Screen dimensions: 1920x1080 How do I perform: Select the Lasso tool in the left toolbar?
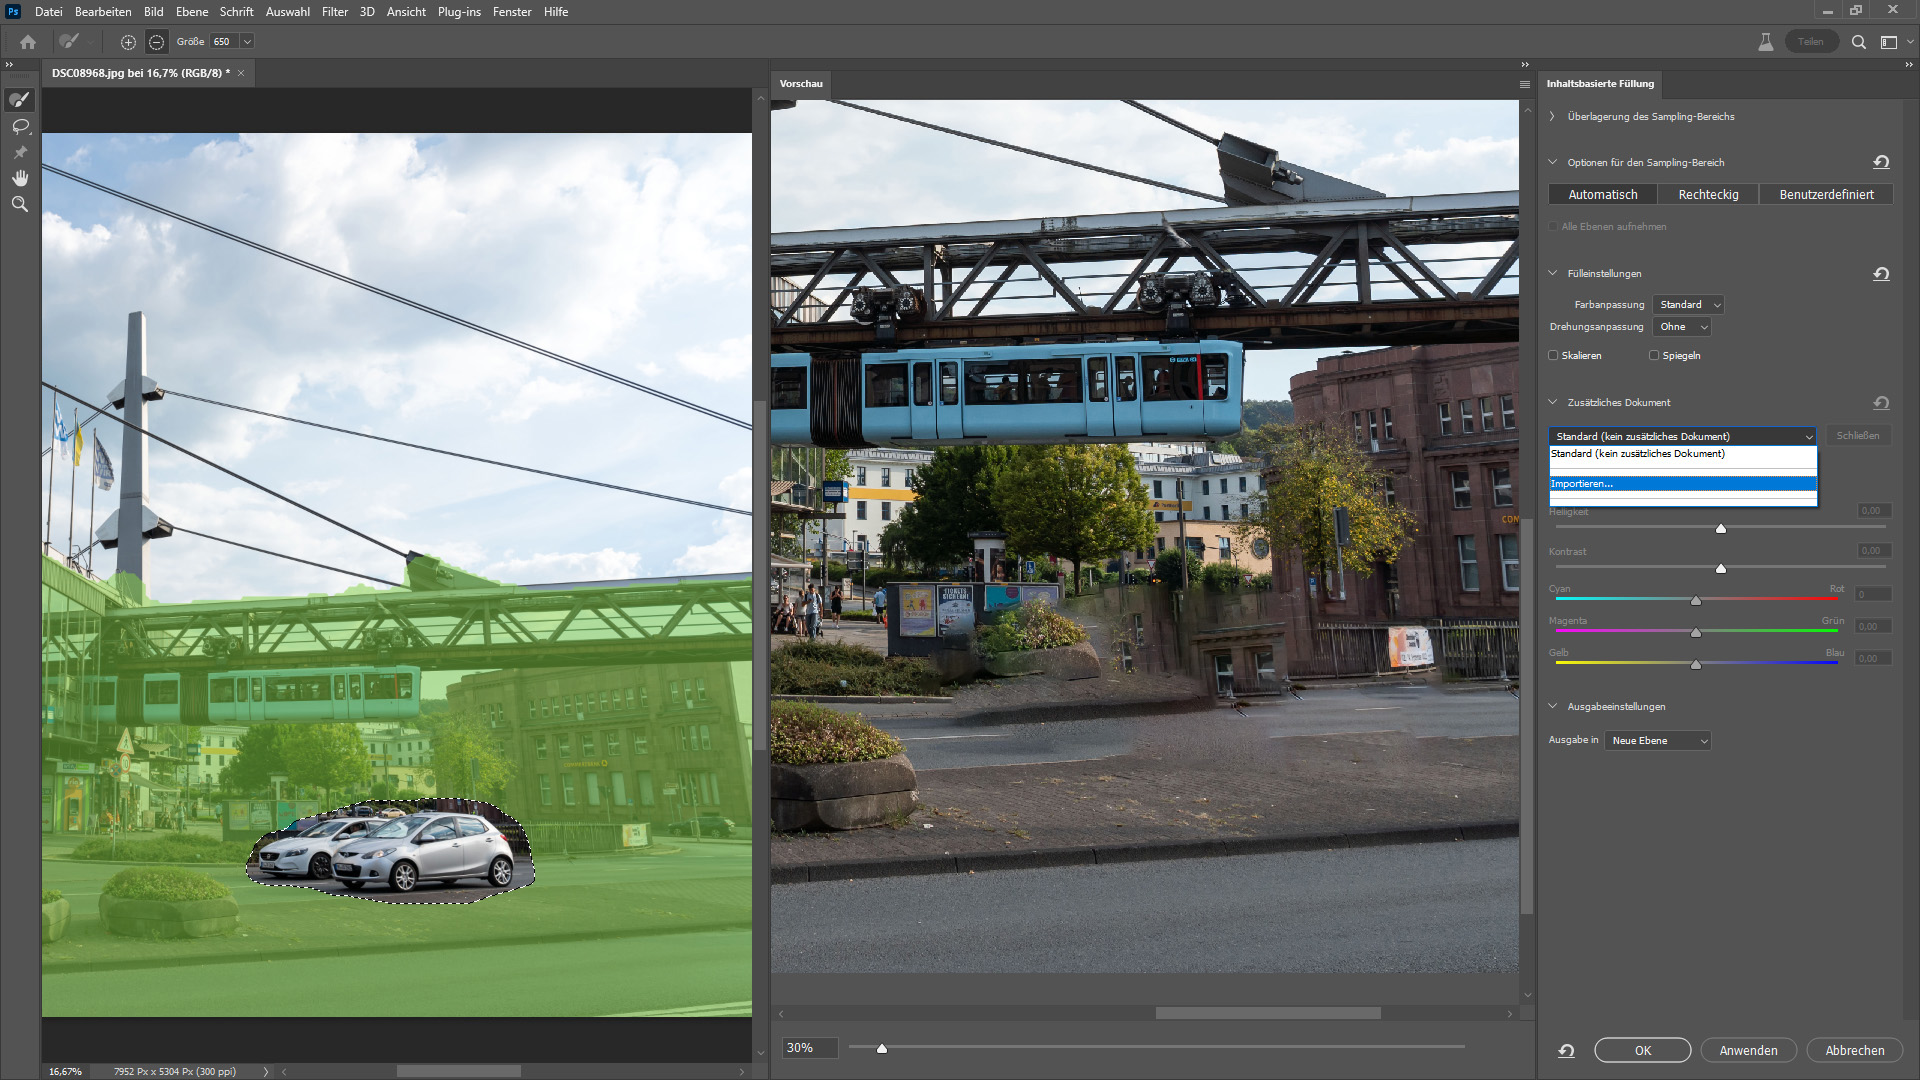click(20, 126)
